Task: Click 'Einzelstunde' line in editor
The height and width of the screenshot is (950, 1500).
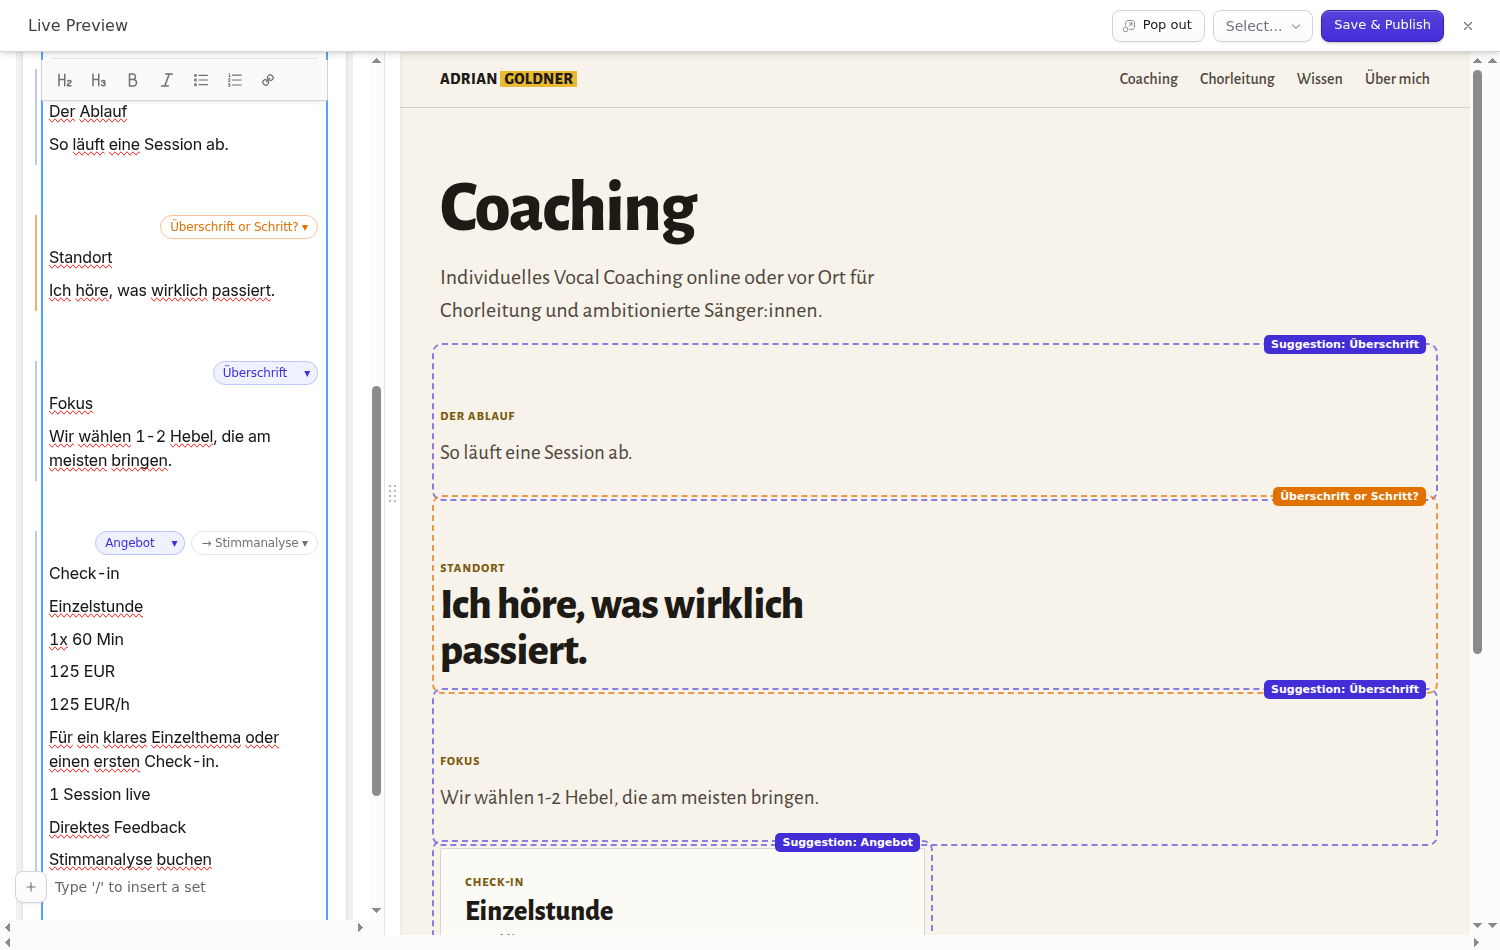Action: click(96, 607)
